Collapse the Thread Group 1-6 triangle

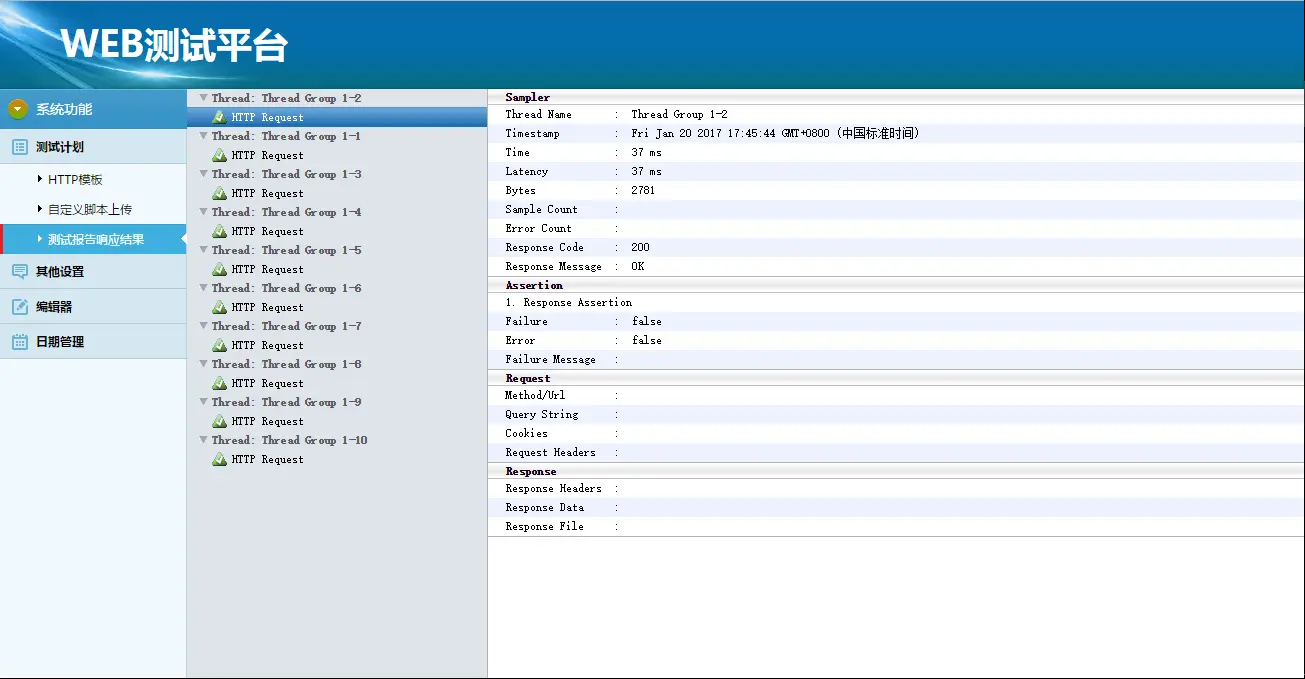point(203,288)
